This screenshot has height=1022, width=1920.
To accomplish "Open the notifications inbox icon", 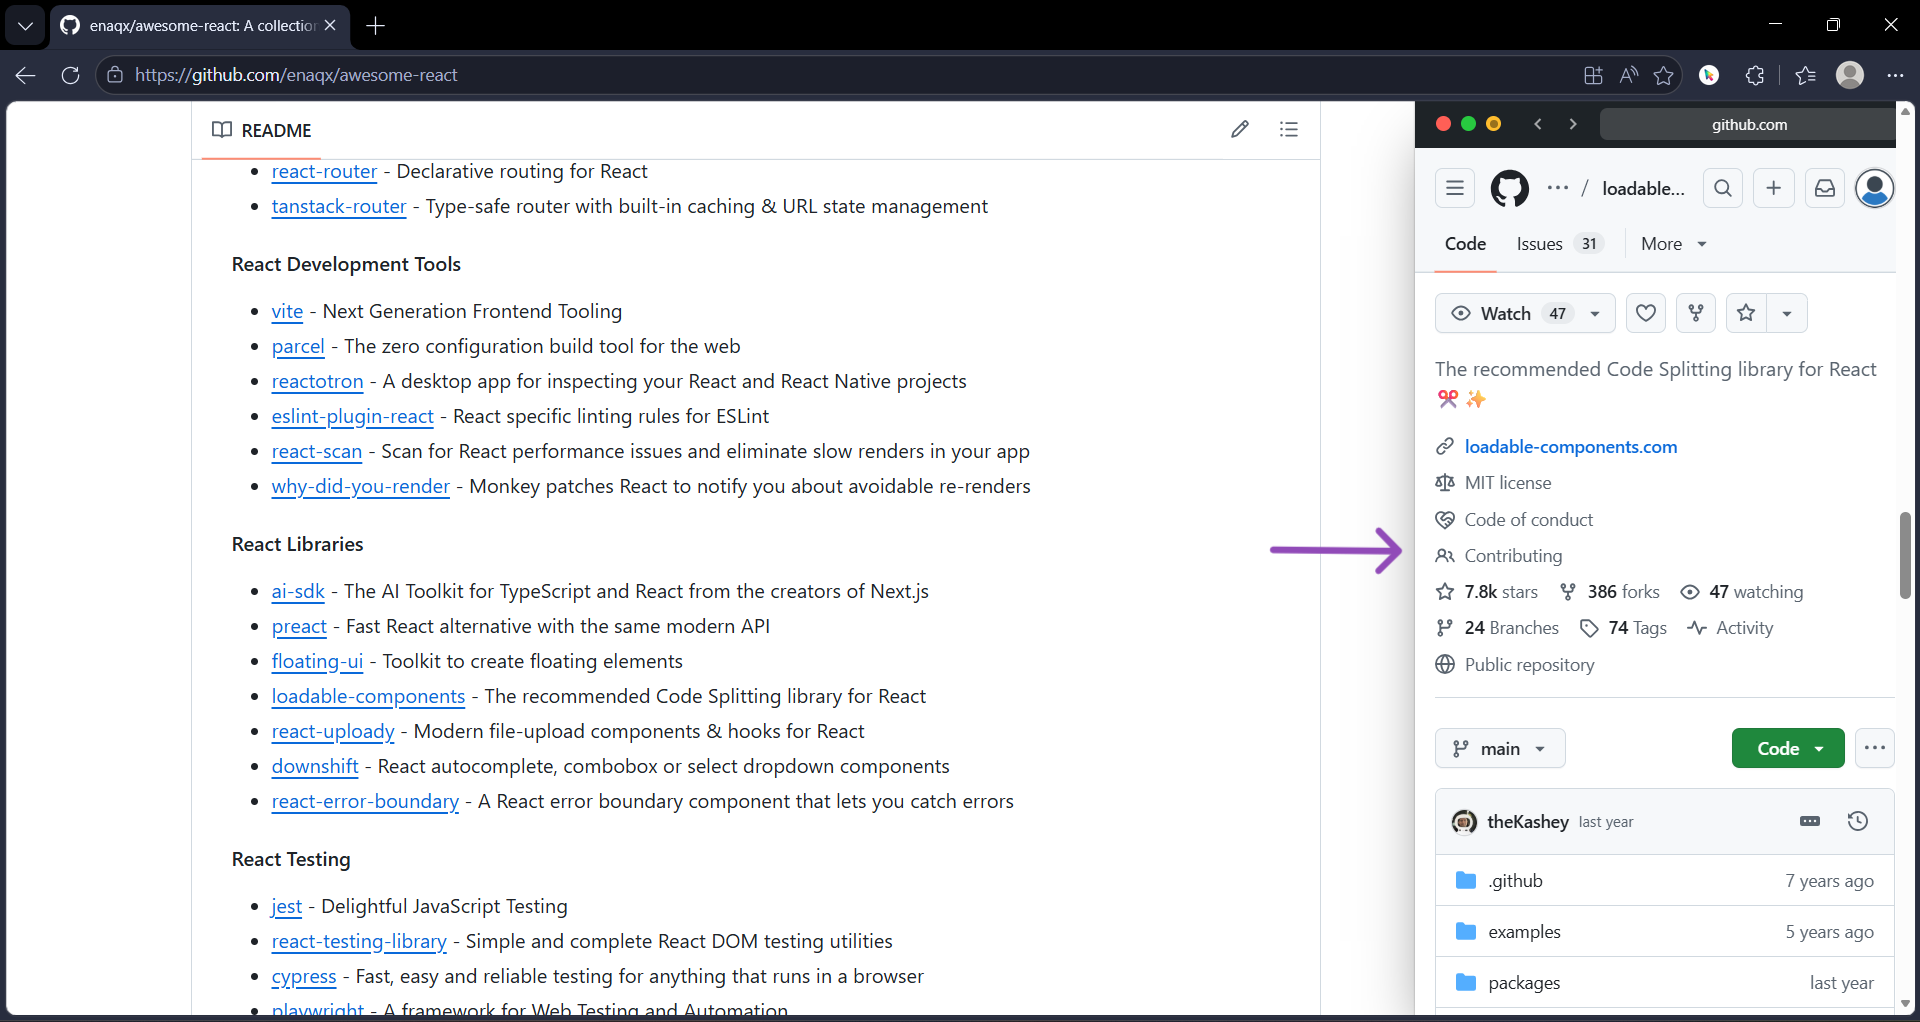I will pyautogui.click(x=1825, y=188).
